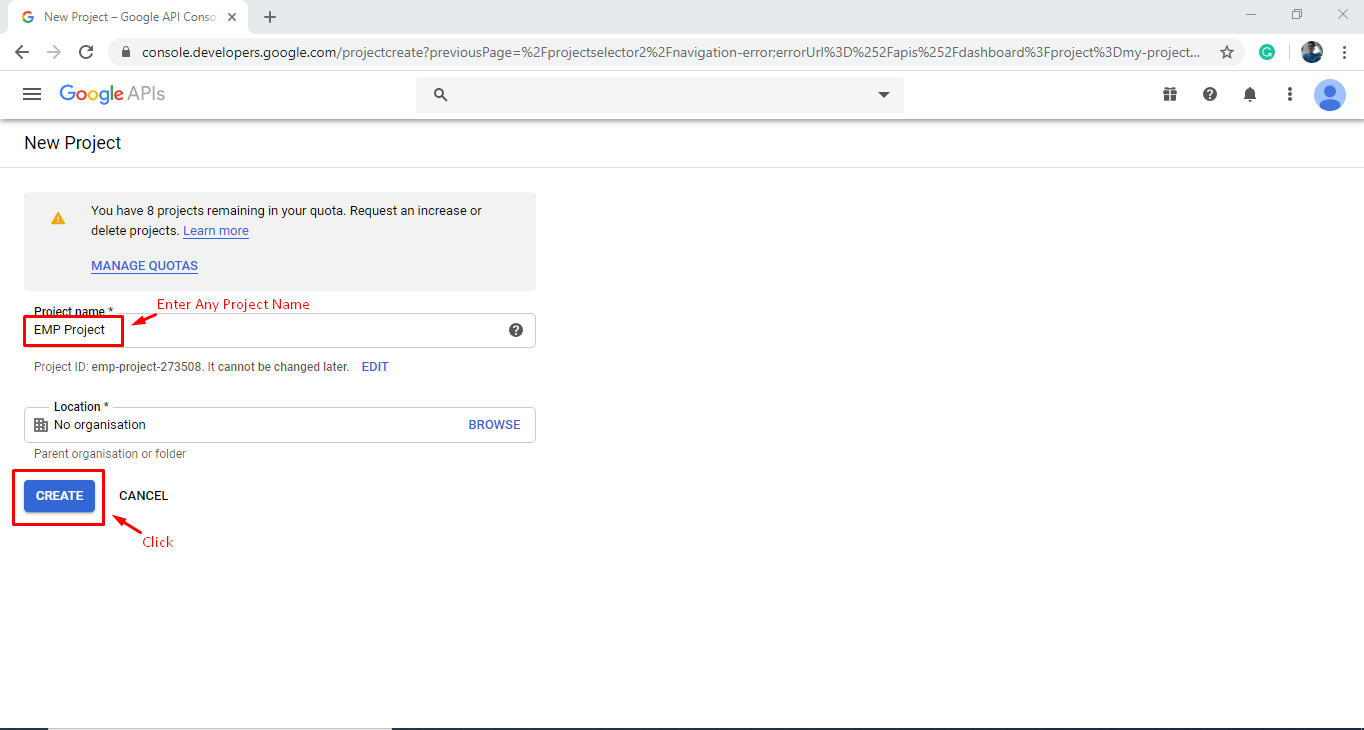1364x730 pixels.
Task: Click the Grammarly extension icon
Action: (x=1267, y=51)
